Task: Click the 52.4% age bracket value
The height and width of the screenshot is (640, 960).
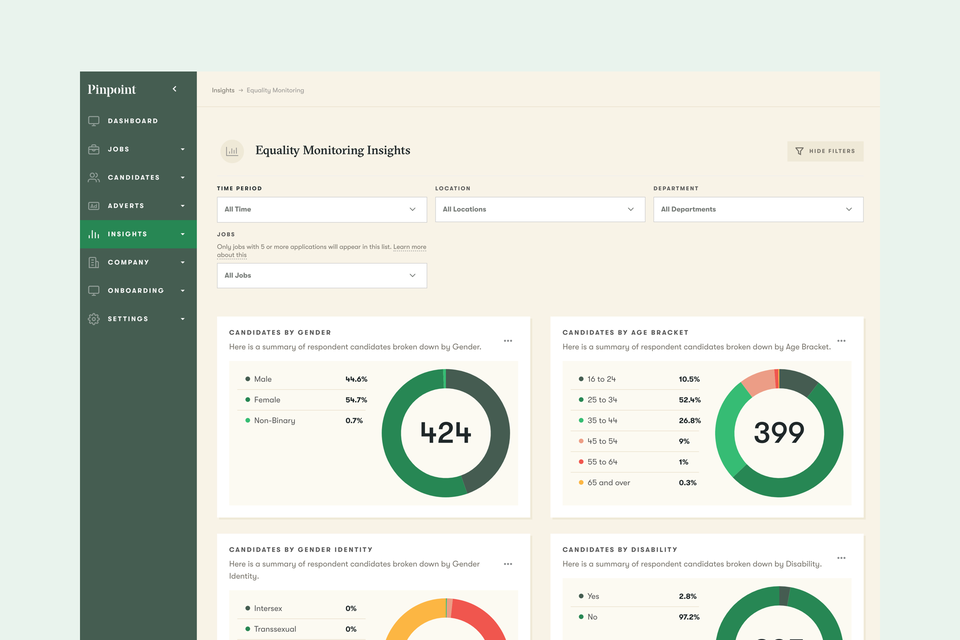Action: [689, 400]
